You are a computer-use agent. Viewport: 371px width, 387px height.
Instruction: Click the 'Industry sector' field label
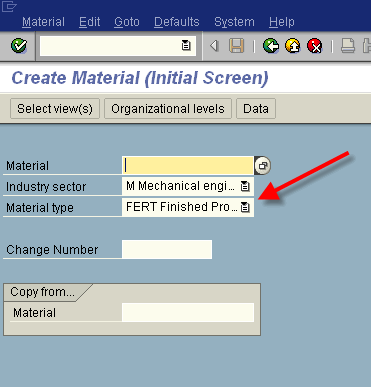pos(46,187)
